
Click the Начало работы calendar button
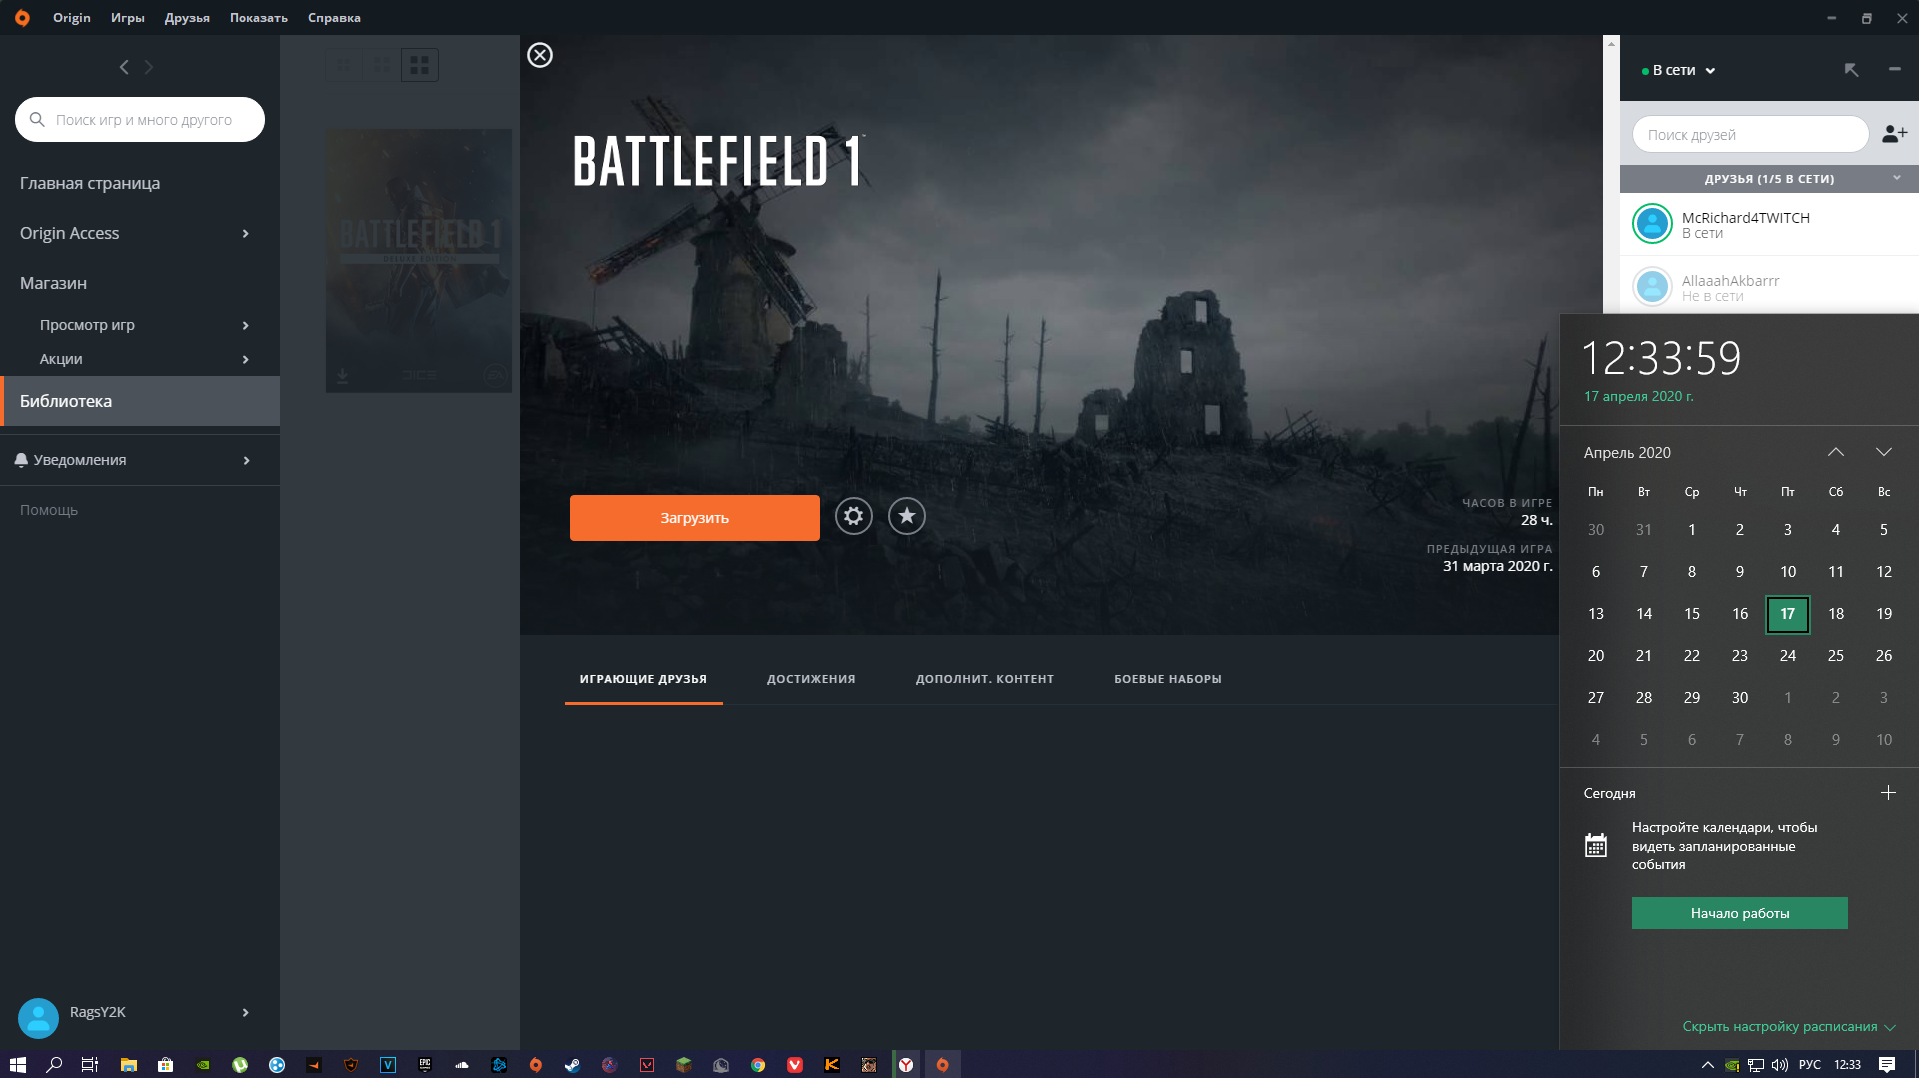pos(1740,913)
